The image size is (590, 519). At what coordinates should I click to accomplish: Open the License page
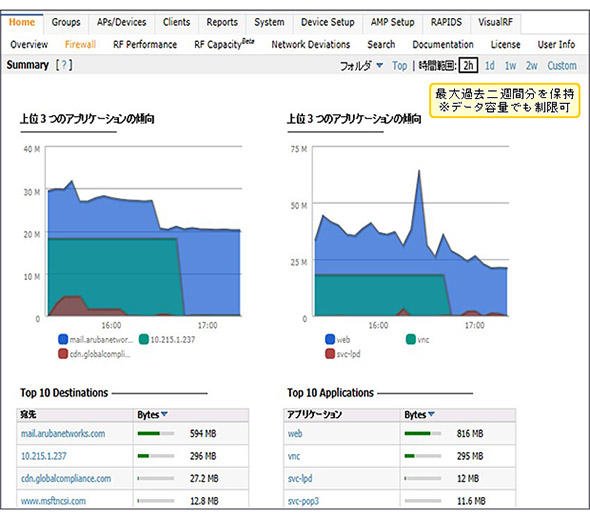505,44
